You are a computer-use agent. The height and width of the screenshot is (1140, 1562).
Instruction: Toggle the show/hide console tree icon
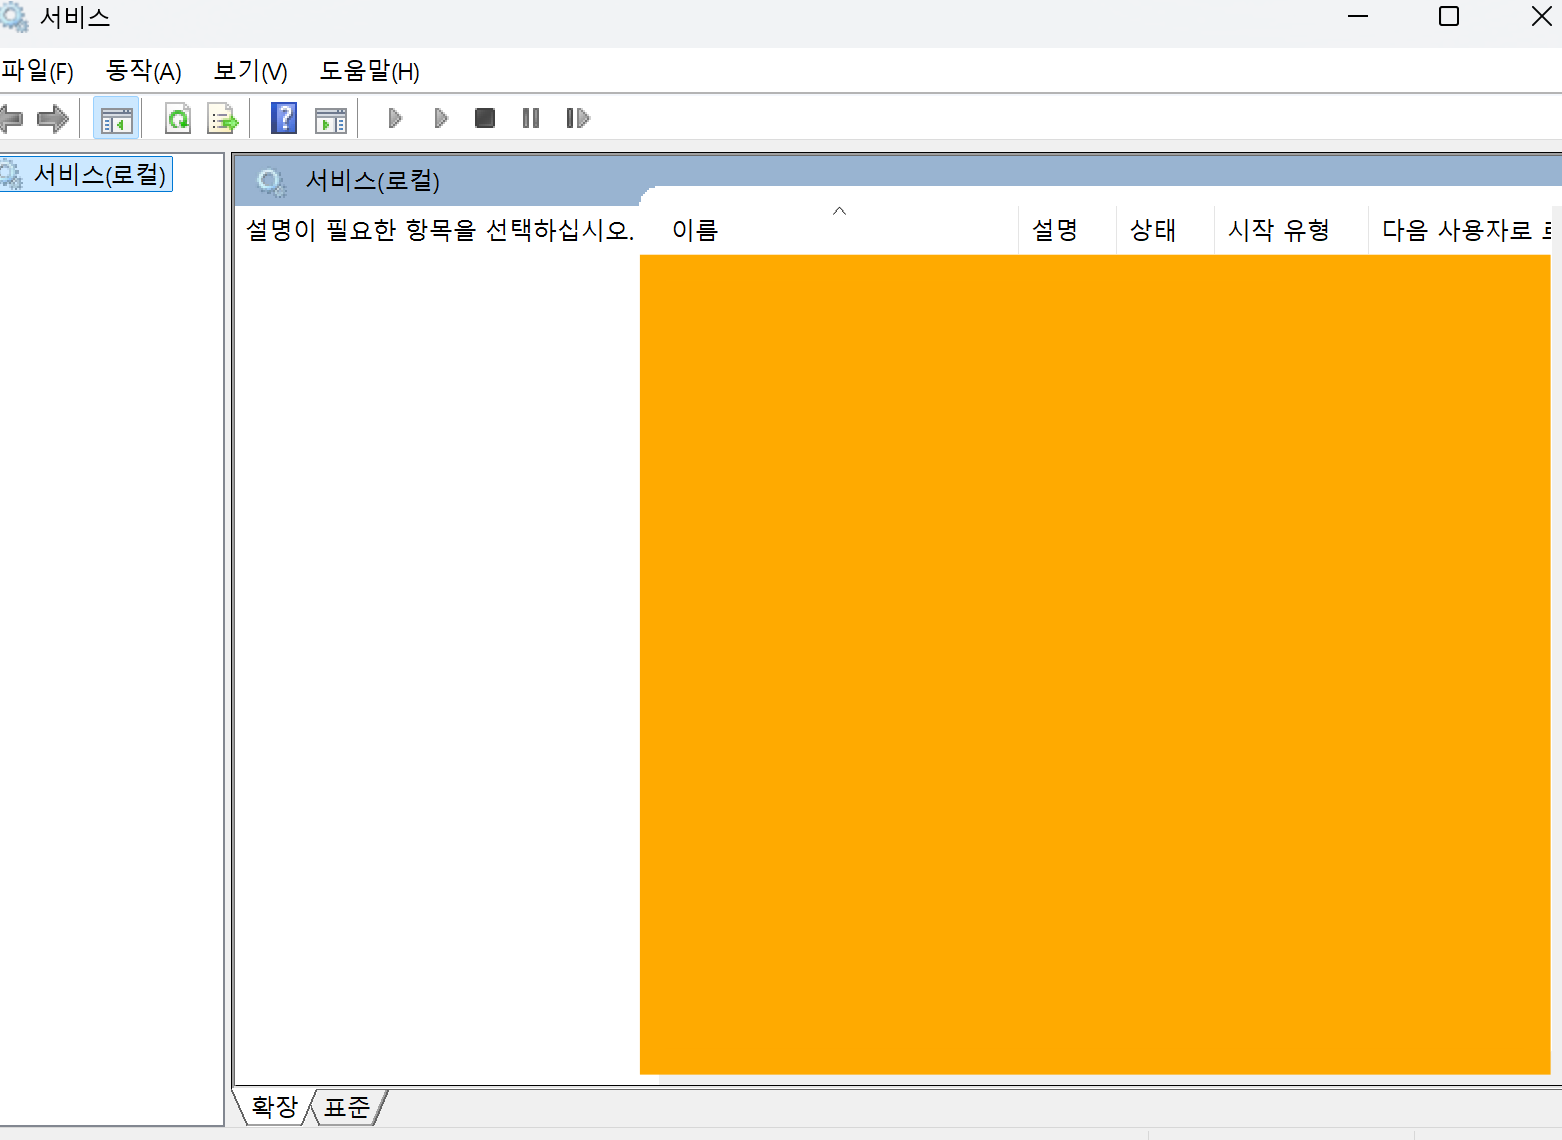pos(116,119)
